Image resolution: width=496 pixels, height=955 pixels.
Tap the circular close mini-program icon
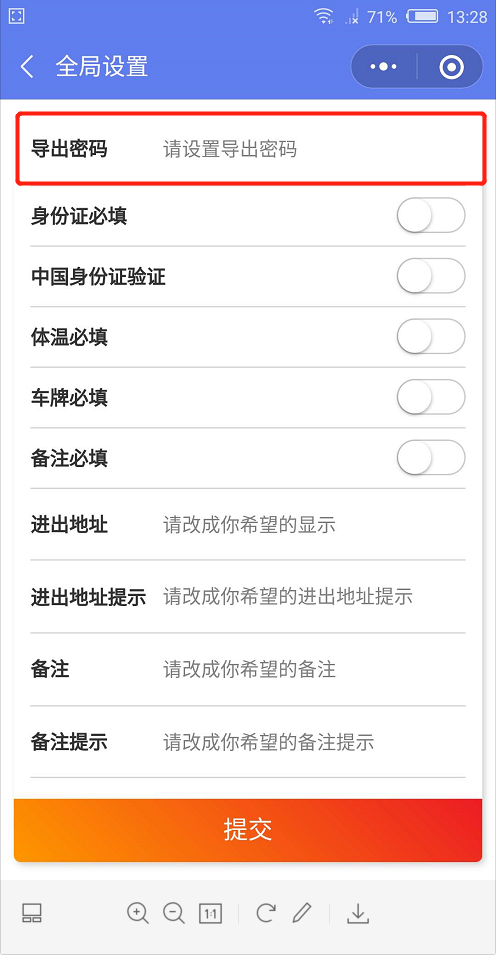[452, 66]
